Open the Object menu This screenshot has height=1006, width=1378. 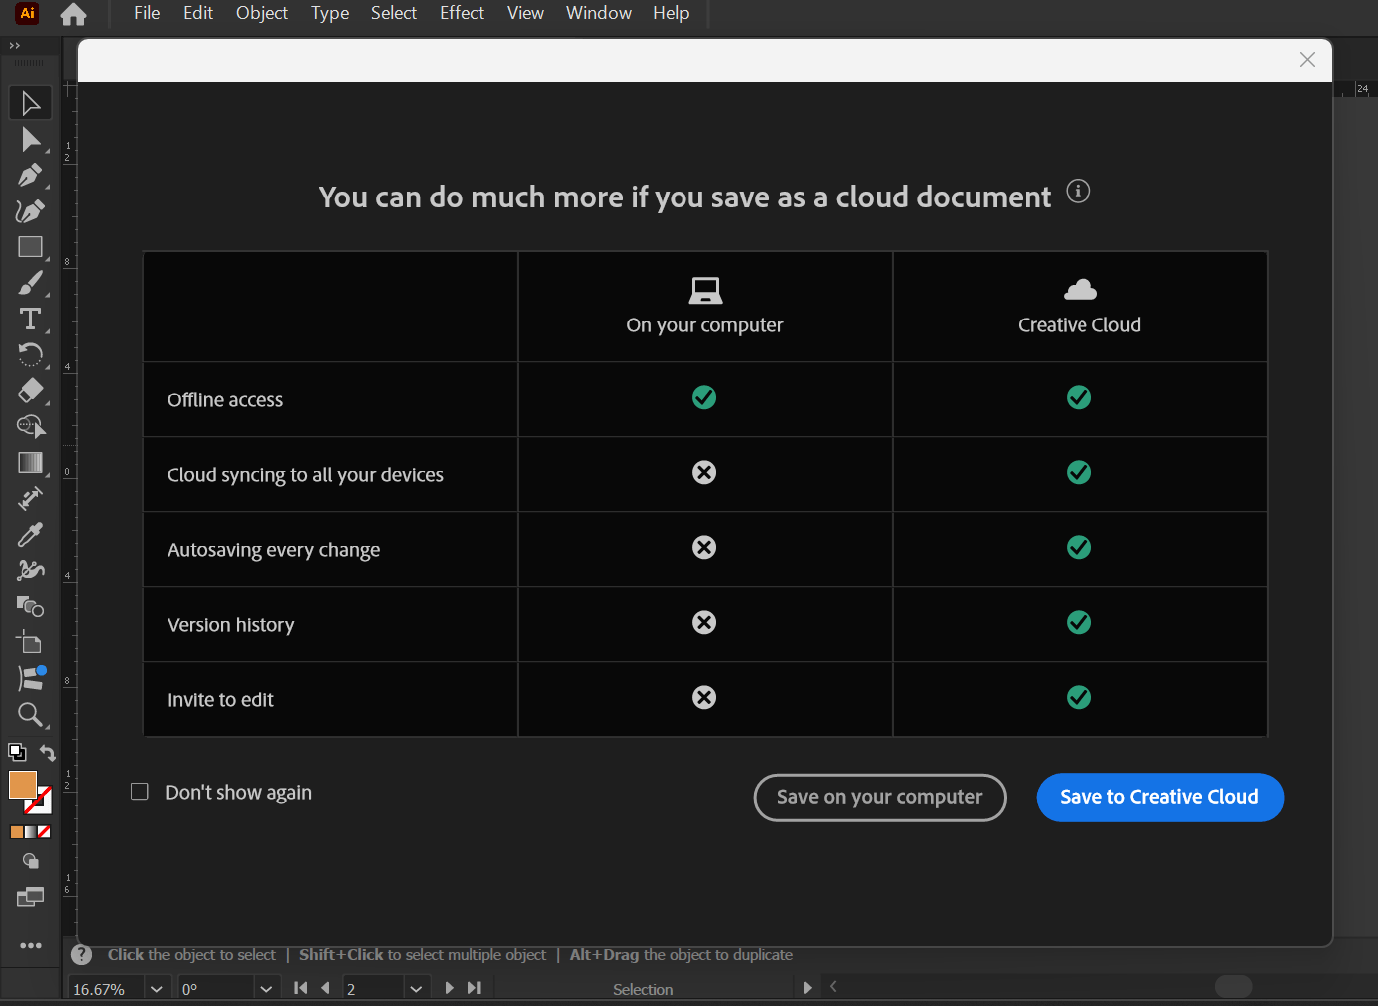pos(262,13)
